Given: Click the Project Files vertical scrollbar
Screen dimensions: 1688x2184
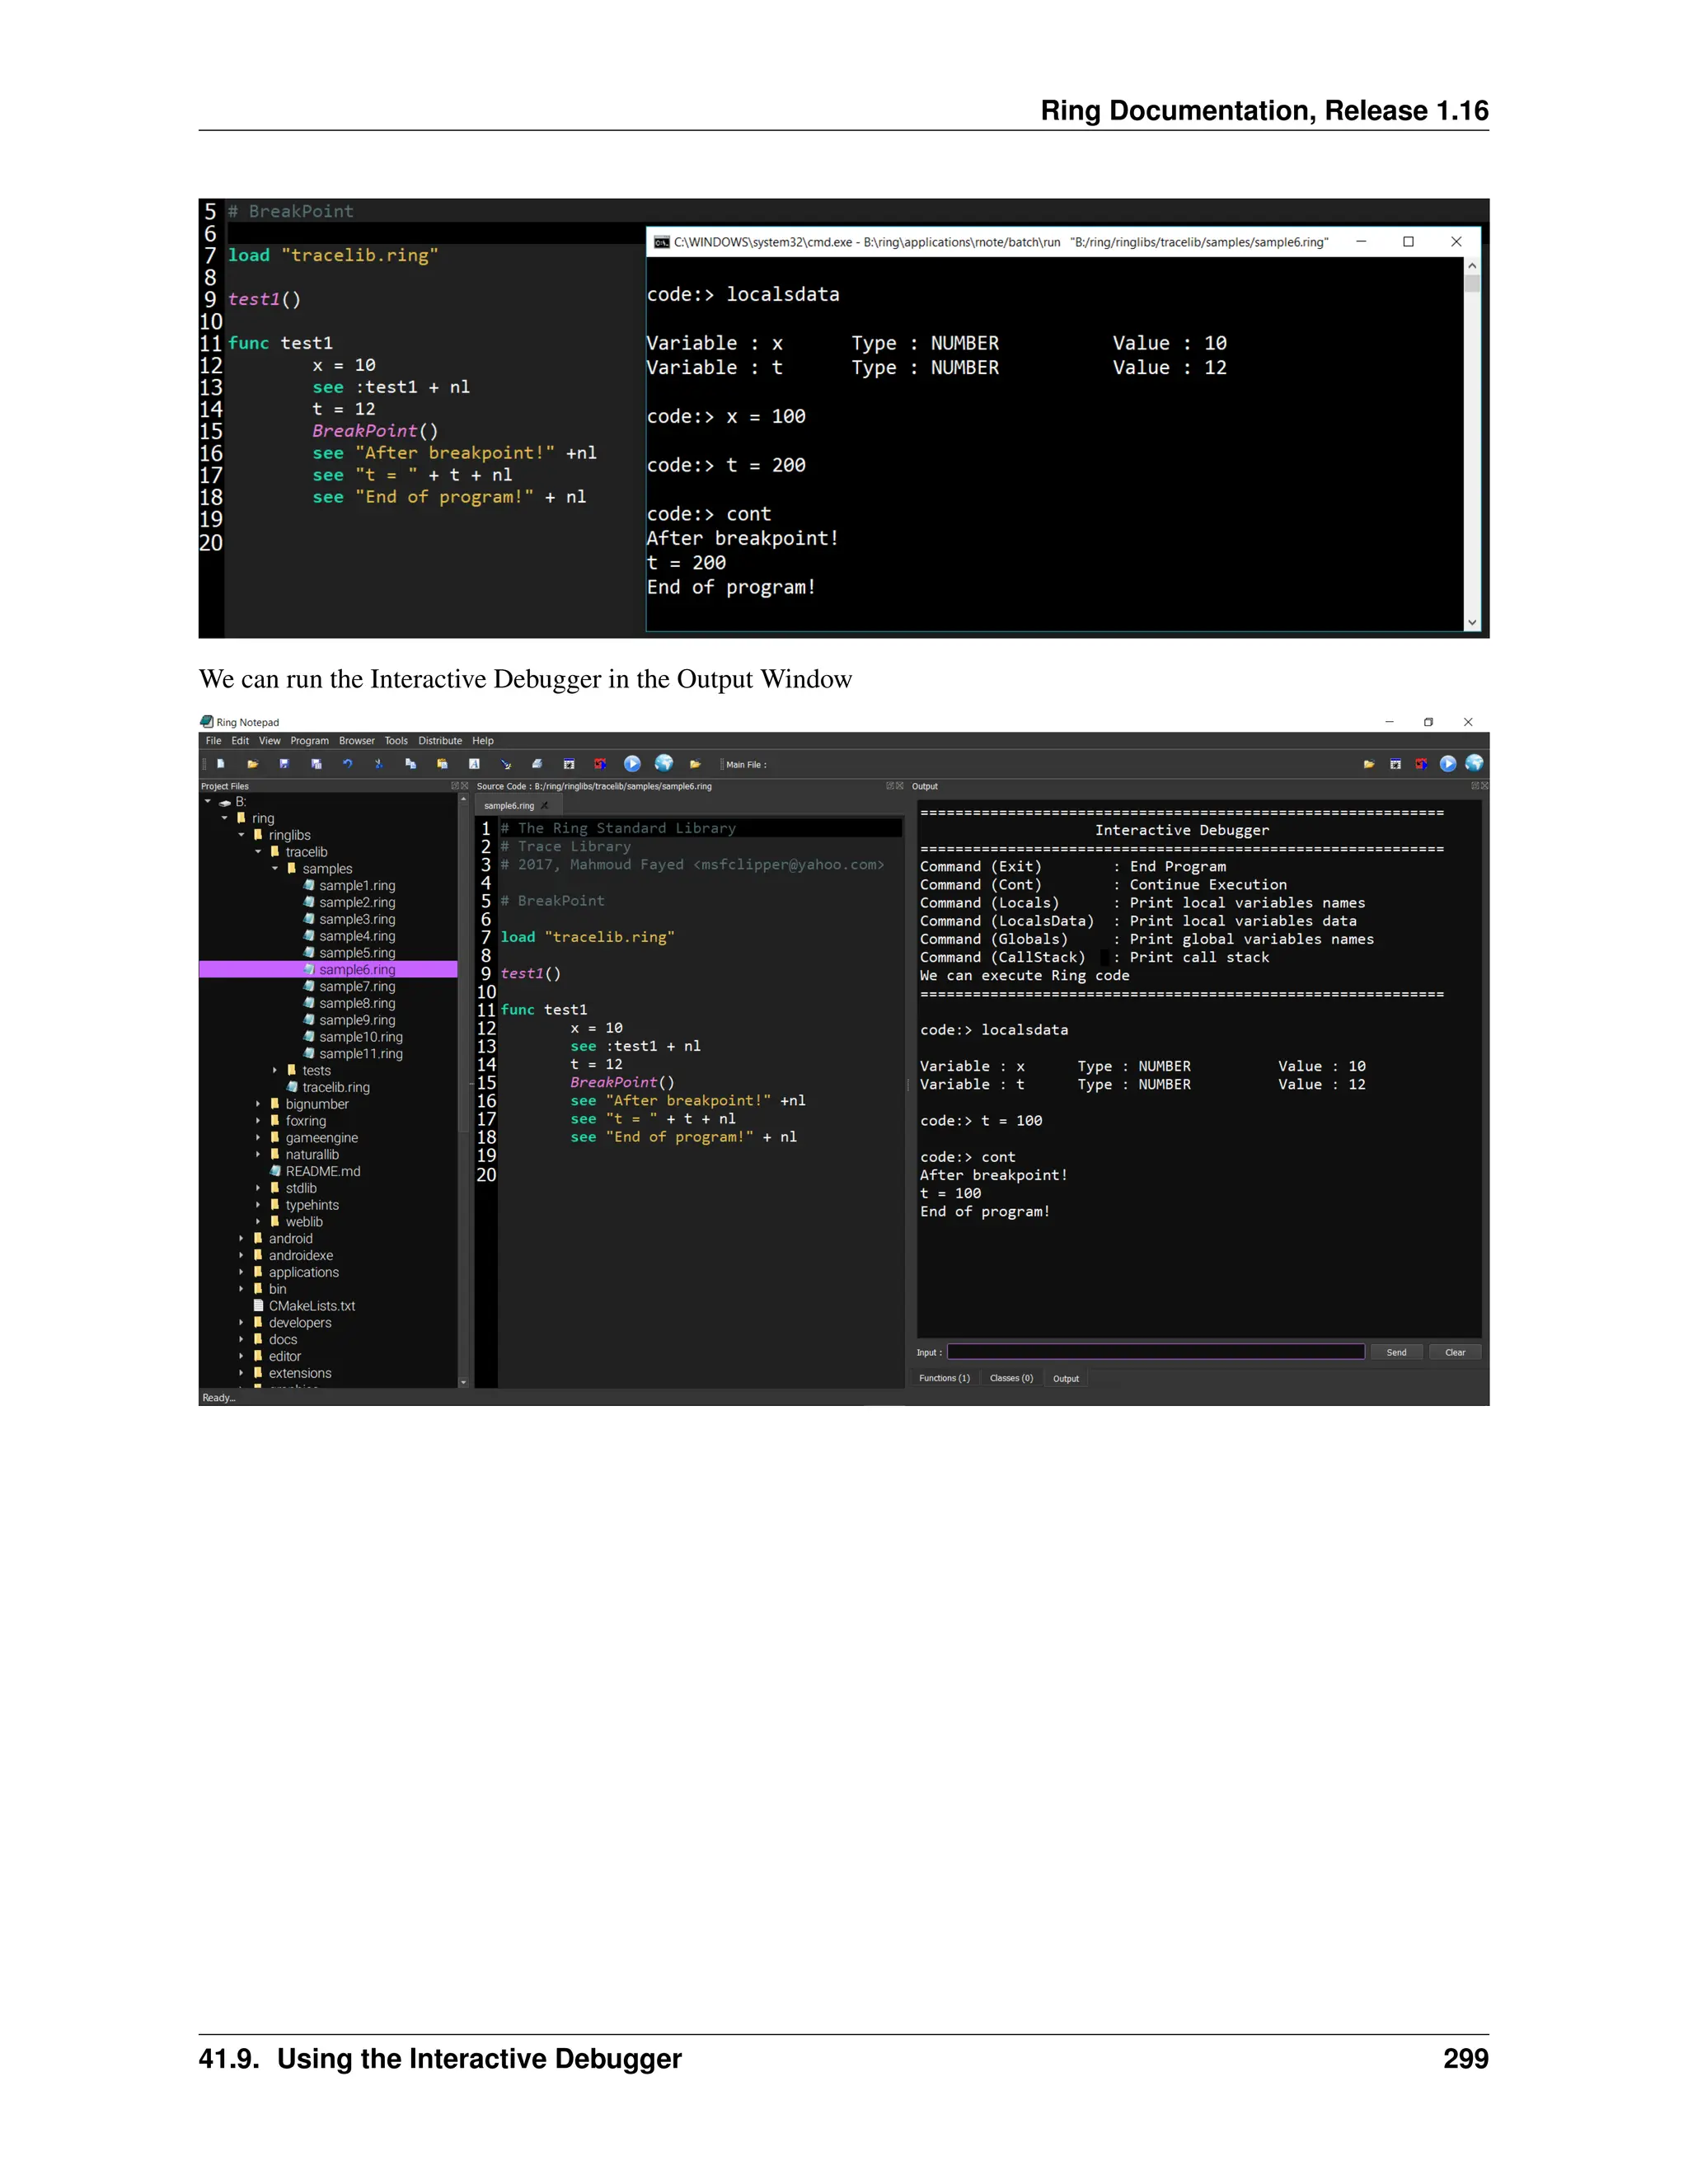Looking at the screenshot, I should [x=463, y=1000].
